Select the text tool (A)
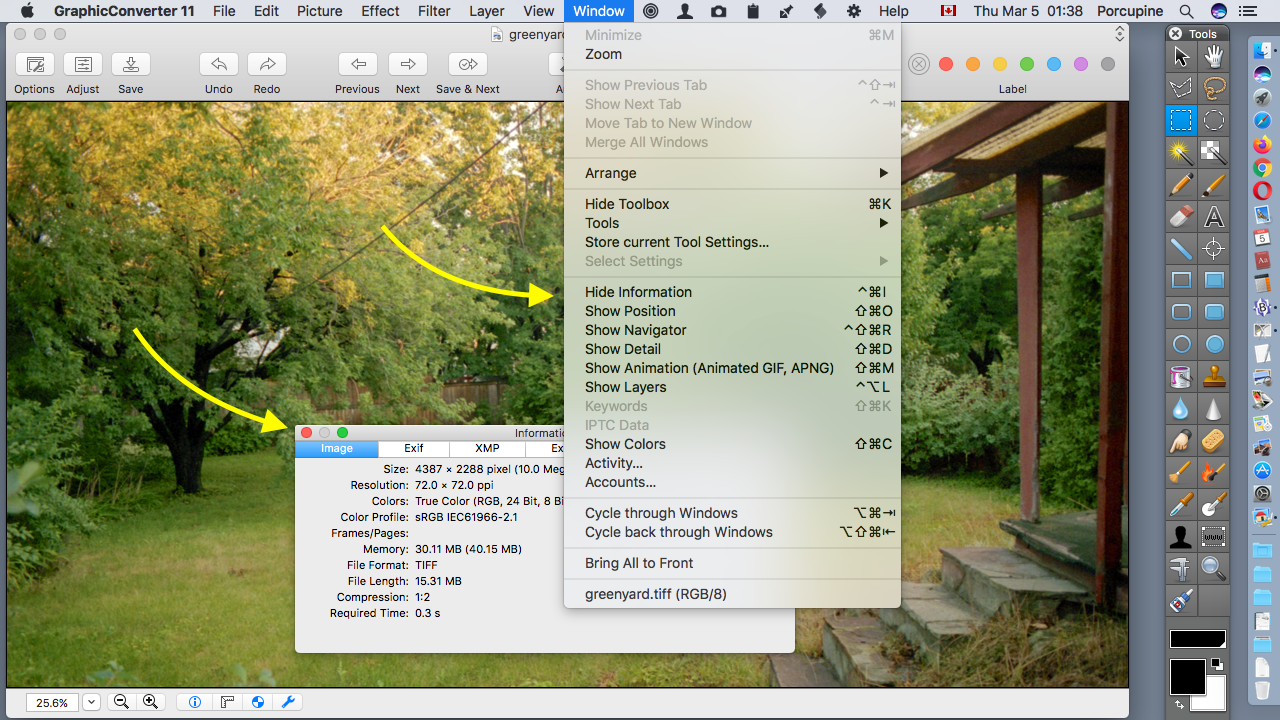This screenshot has width=1280, height=720. (1214, 217)
